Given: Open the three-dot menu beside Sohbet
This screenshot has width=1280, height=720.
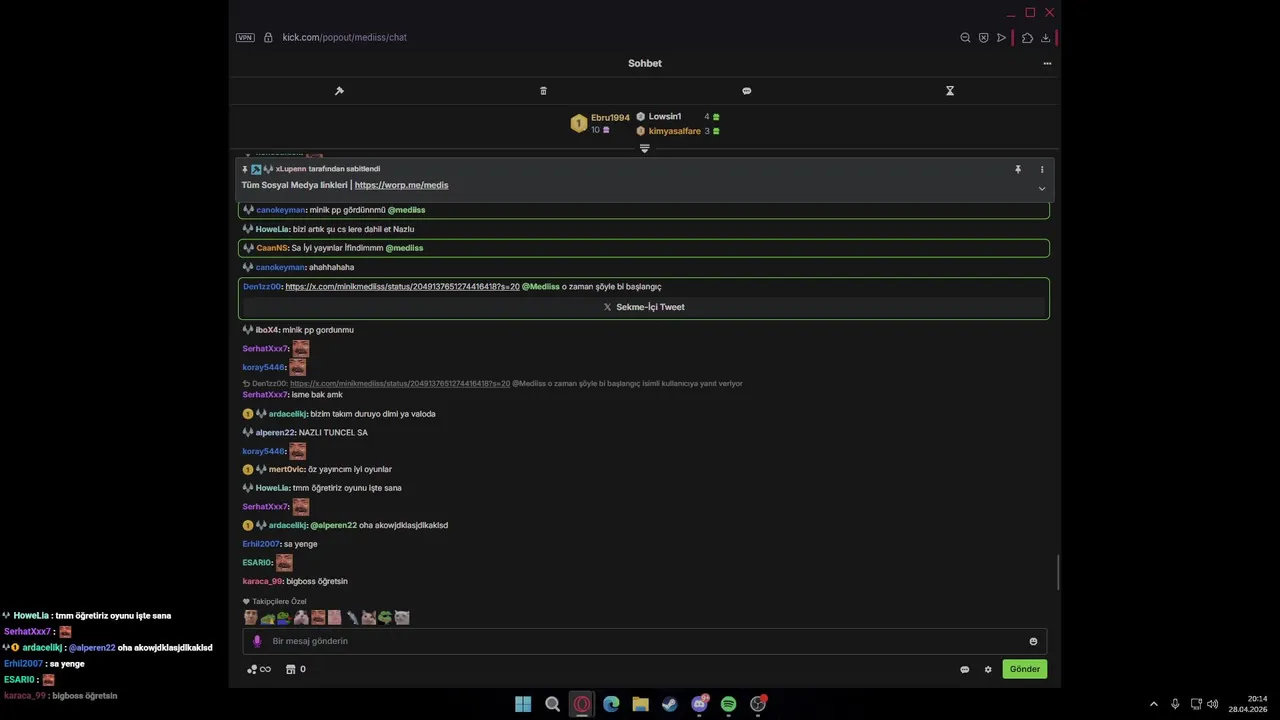Looking at the screenshot, I should [1047, 63].
